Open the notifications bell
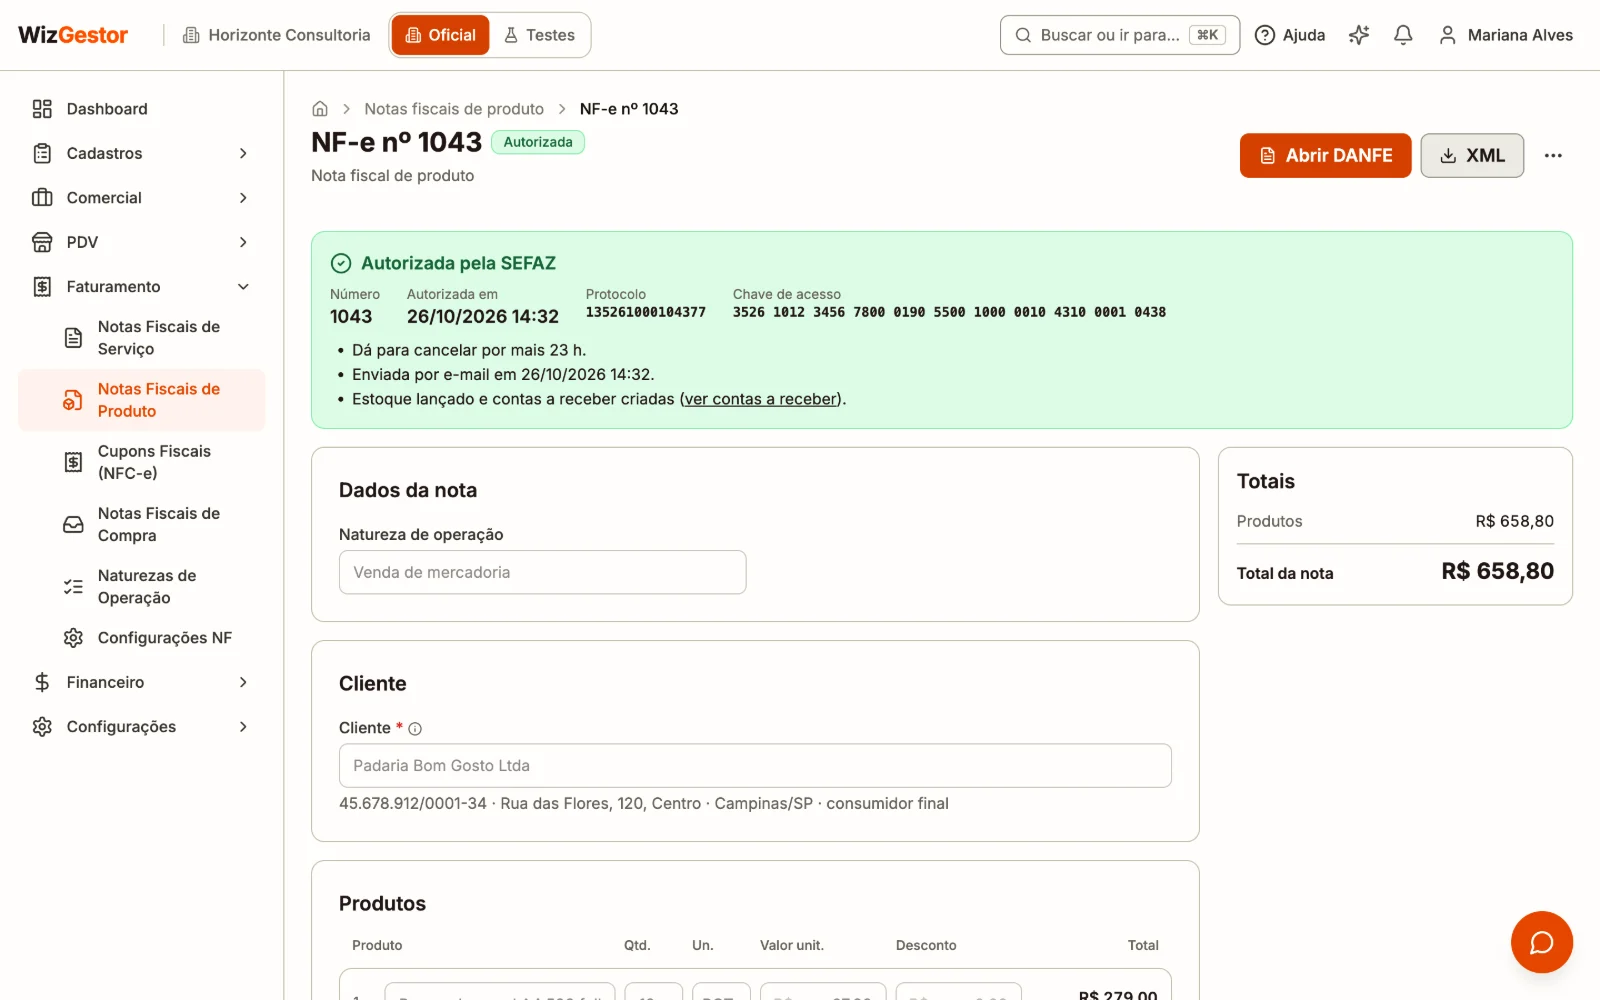Viewport: 1600px width, 1000px height. pos(1403,35)
